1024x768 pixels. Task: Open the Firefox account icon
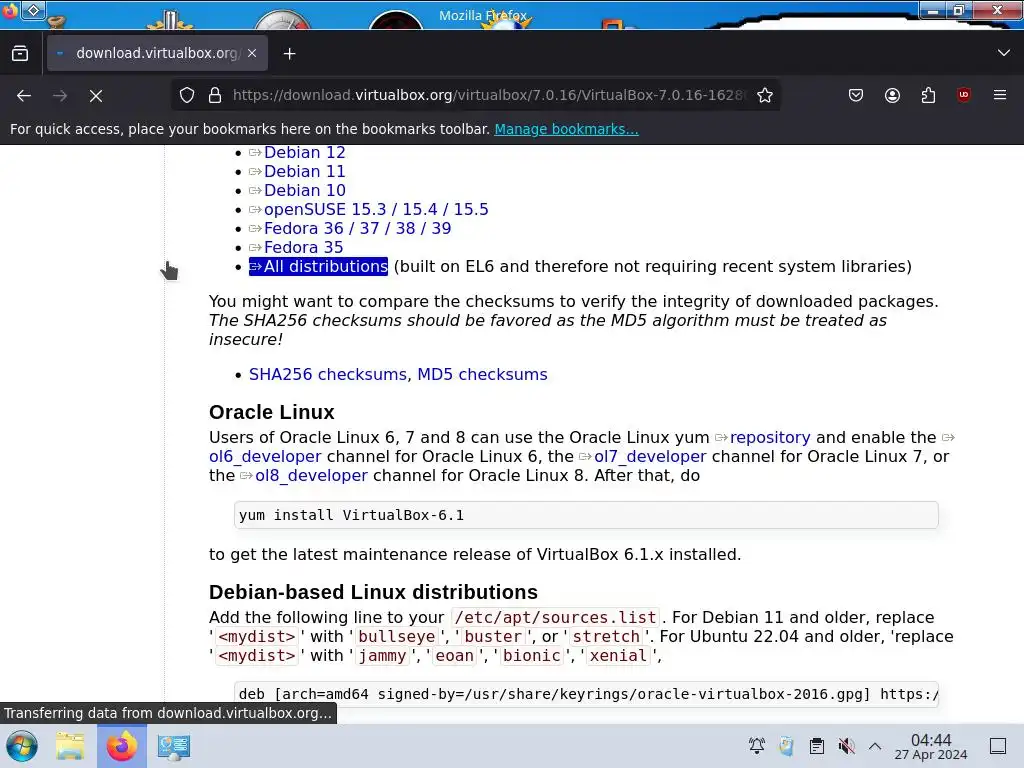point(892,95)
